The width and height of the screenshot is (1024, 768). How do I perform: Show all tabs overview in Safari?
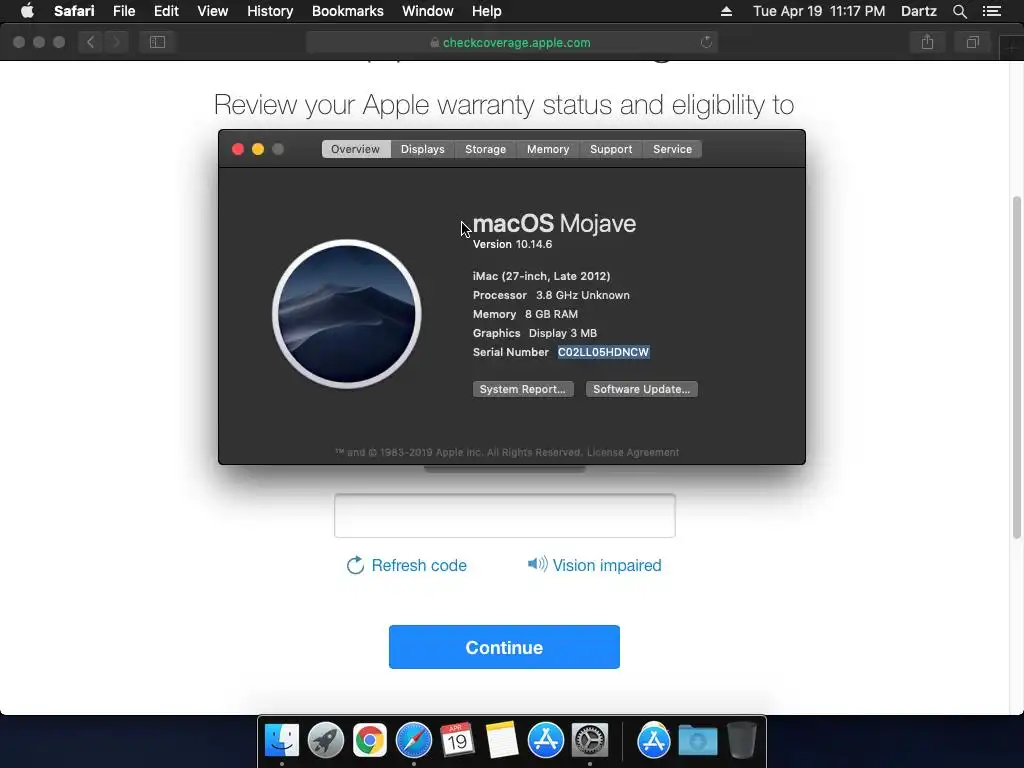[x=972, y=42]
